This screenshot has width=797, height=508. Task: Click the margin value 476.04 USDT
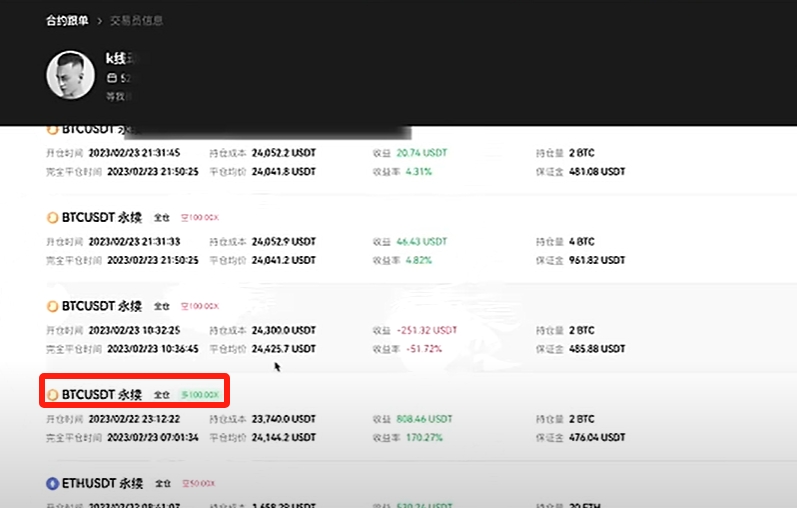[x=597, y=437]
